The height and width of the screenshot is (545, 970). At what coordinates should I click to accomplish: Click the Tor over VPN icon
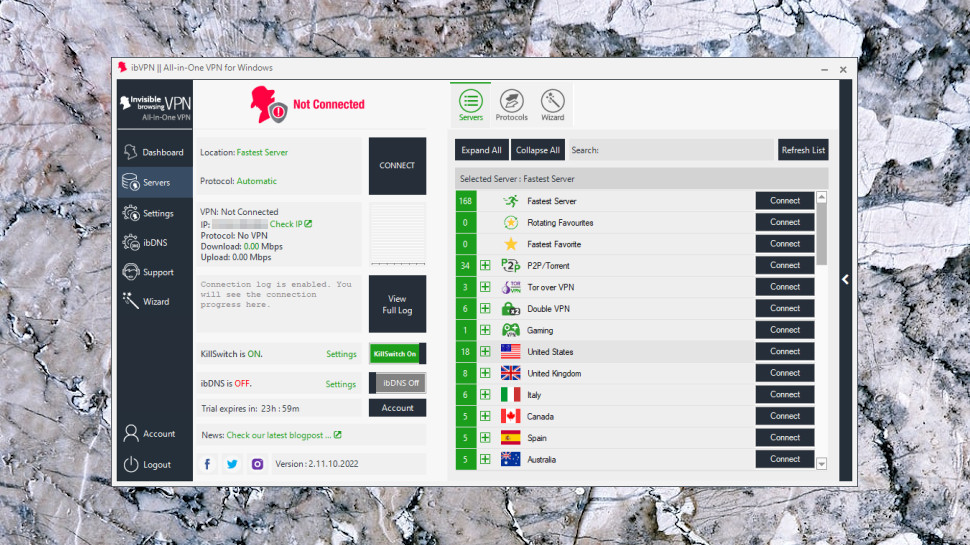pyautogui.click(x=511, y=287)
